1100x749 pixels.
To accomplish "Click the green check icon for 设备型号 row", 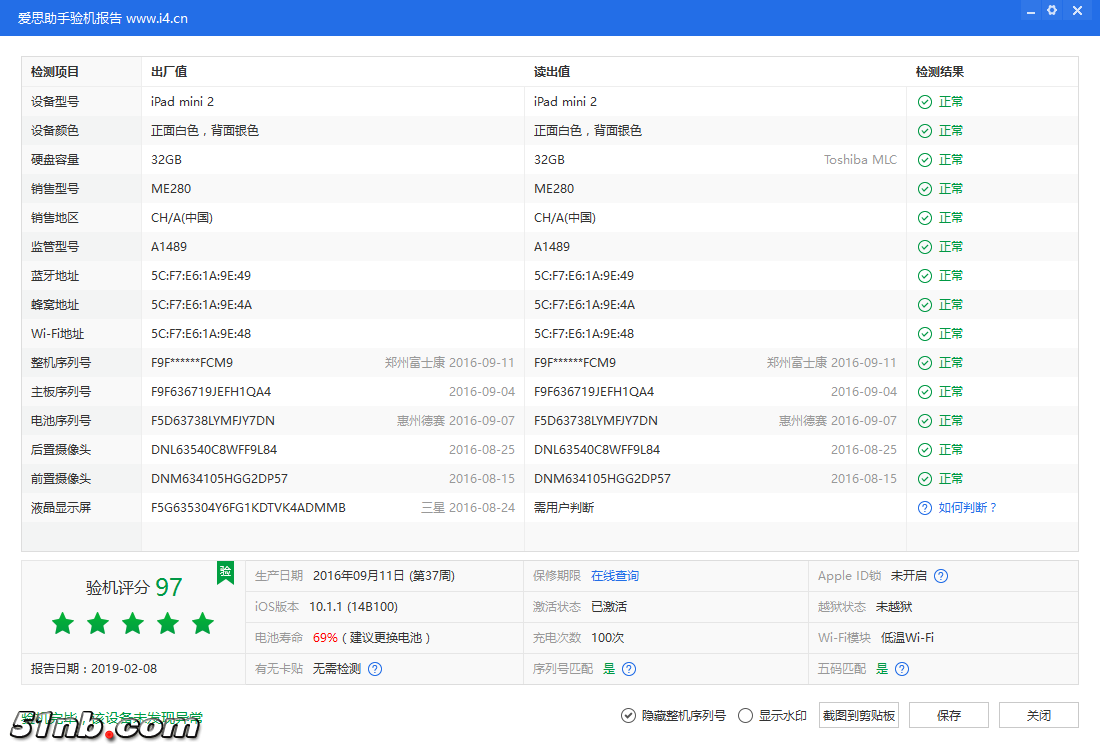I will pyautogui.click(x=923, y=101).
